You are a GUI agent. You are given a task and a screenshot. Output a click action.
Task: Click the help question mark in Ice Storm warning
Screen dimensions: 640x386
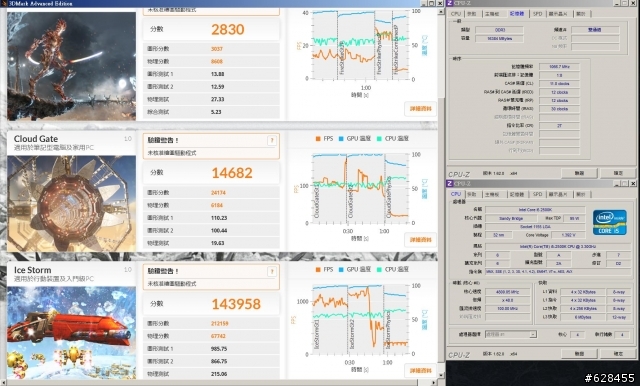pyautogui.click(x=272, y=272)
